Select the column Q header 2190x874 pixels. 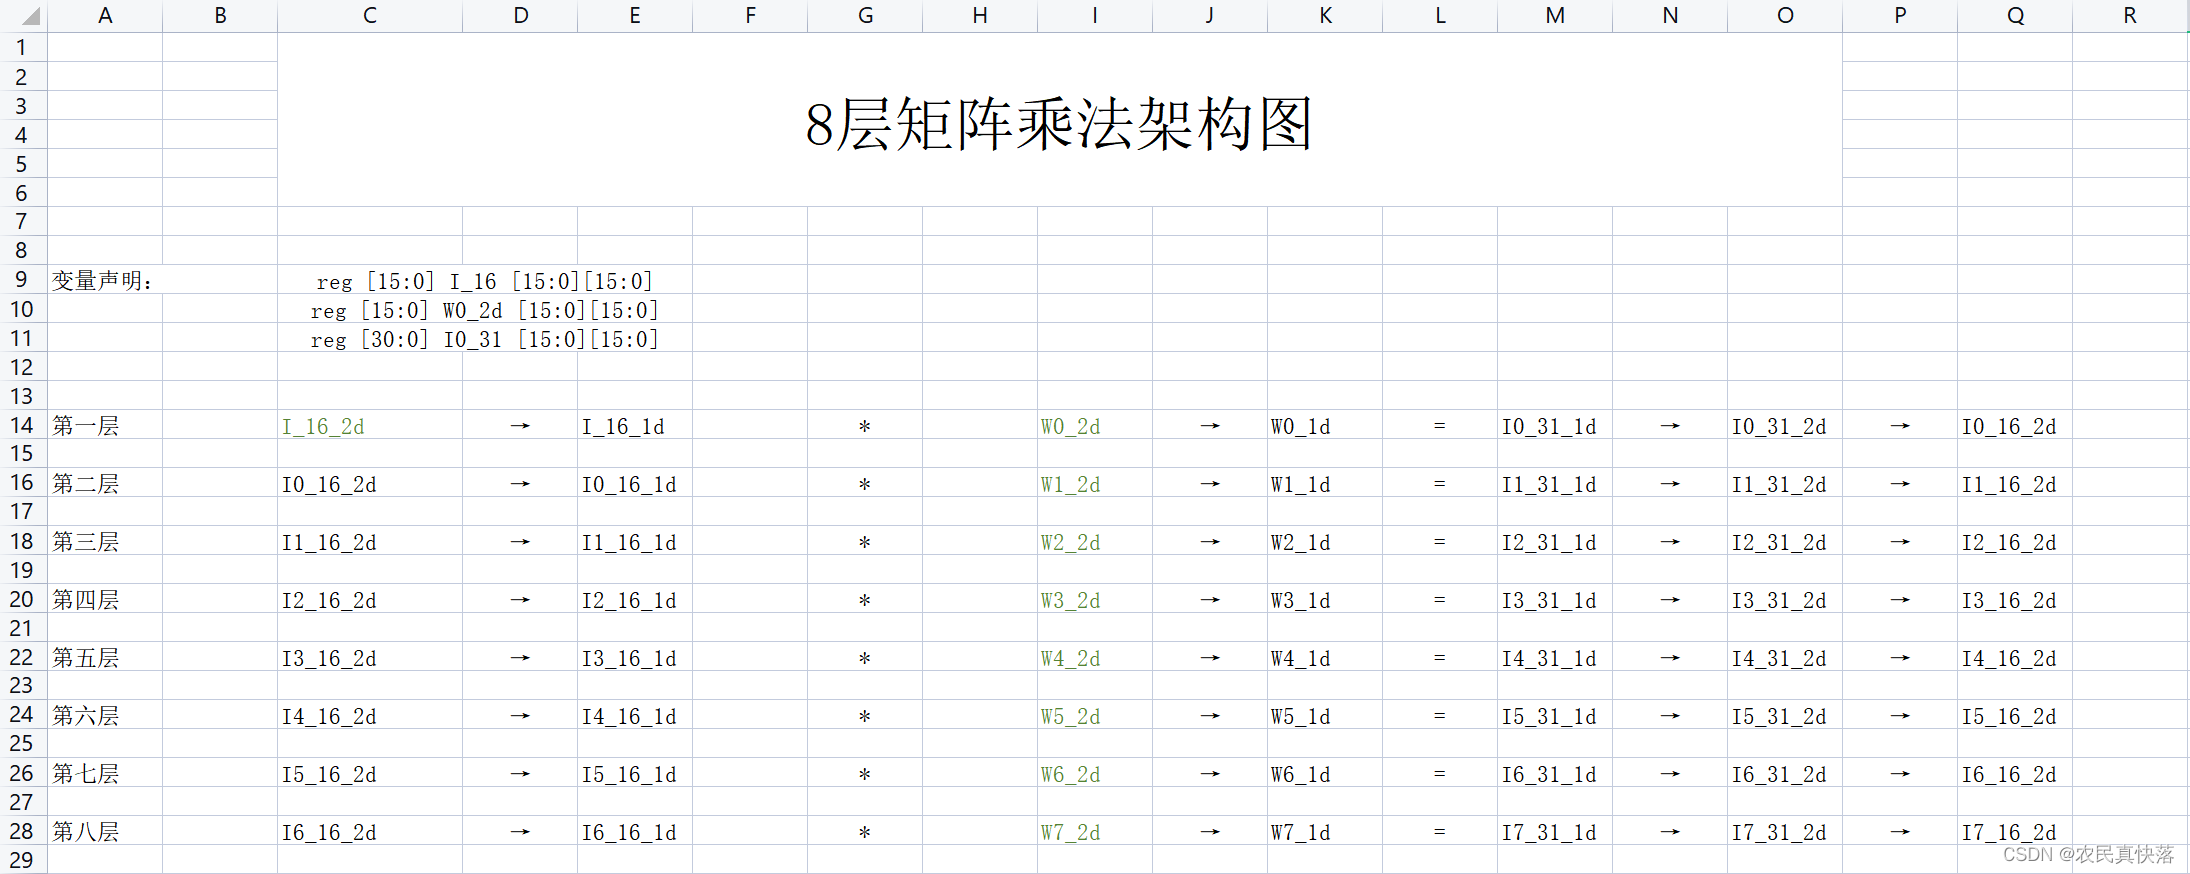coord(2014,16)
